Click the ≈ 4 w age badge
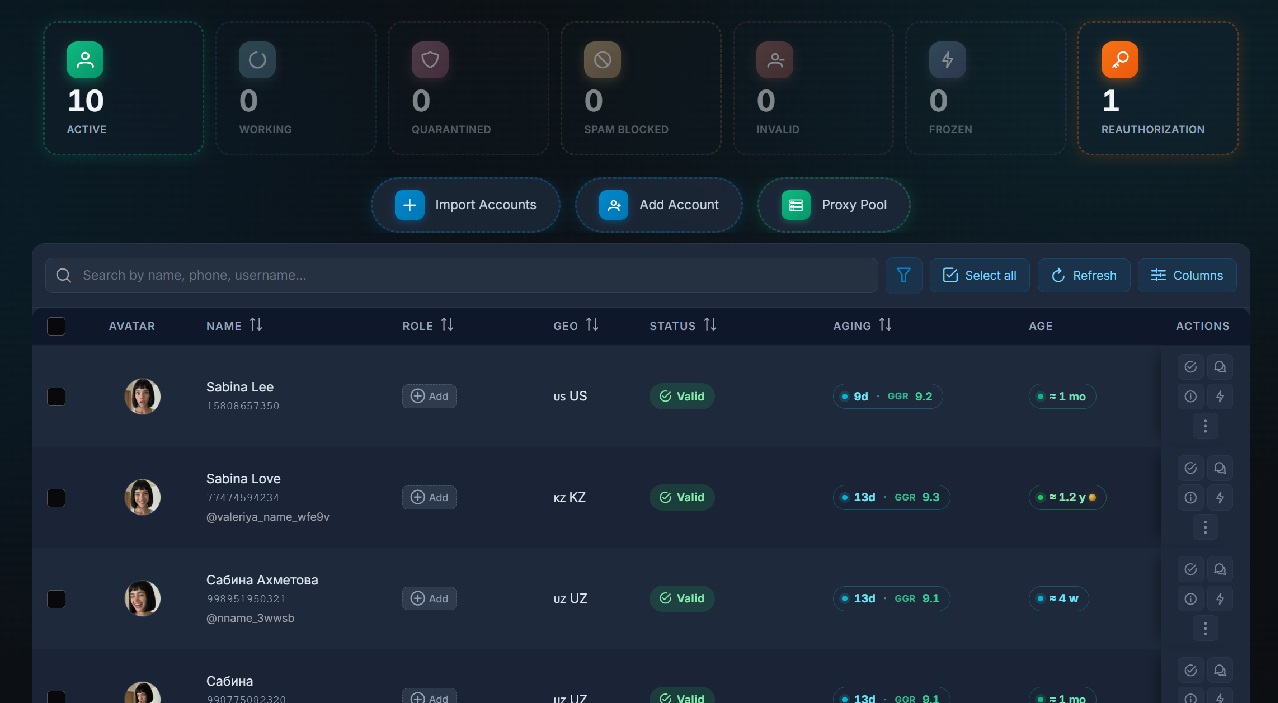This screenshot has width=1278, height=703. (x=1059, y=598)
